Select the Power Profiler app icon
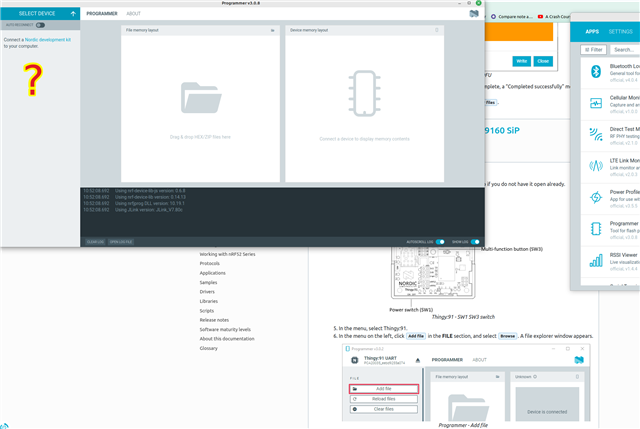The width and height of the screenshot is (640, 429). 596,197
